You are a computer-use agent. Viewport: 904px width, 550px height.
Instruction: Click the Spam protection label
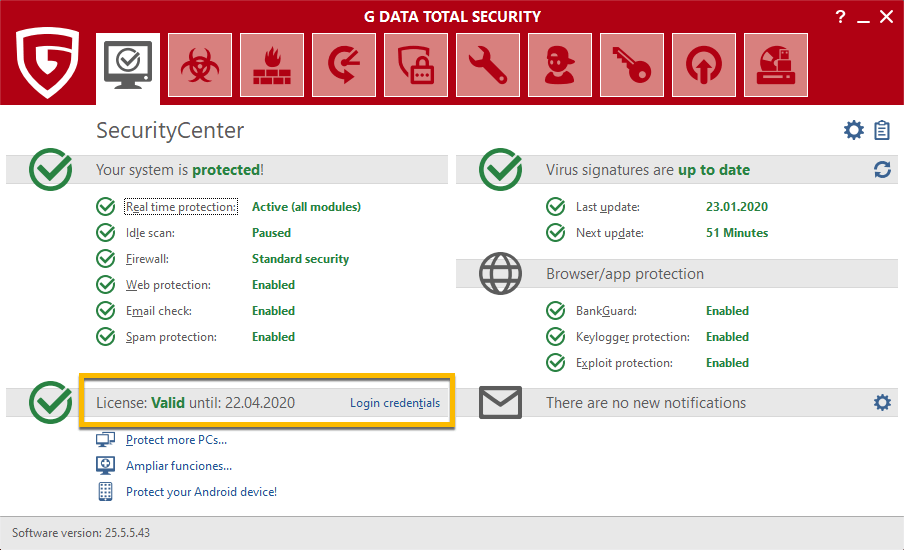(171, 337)
